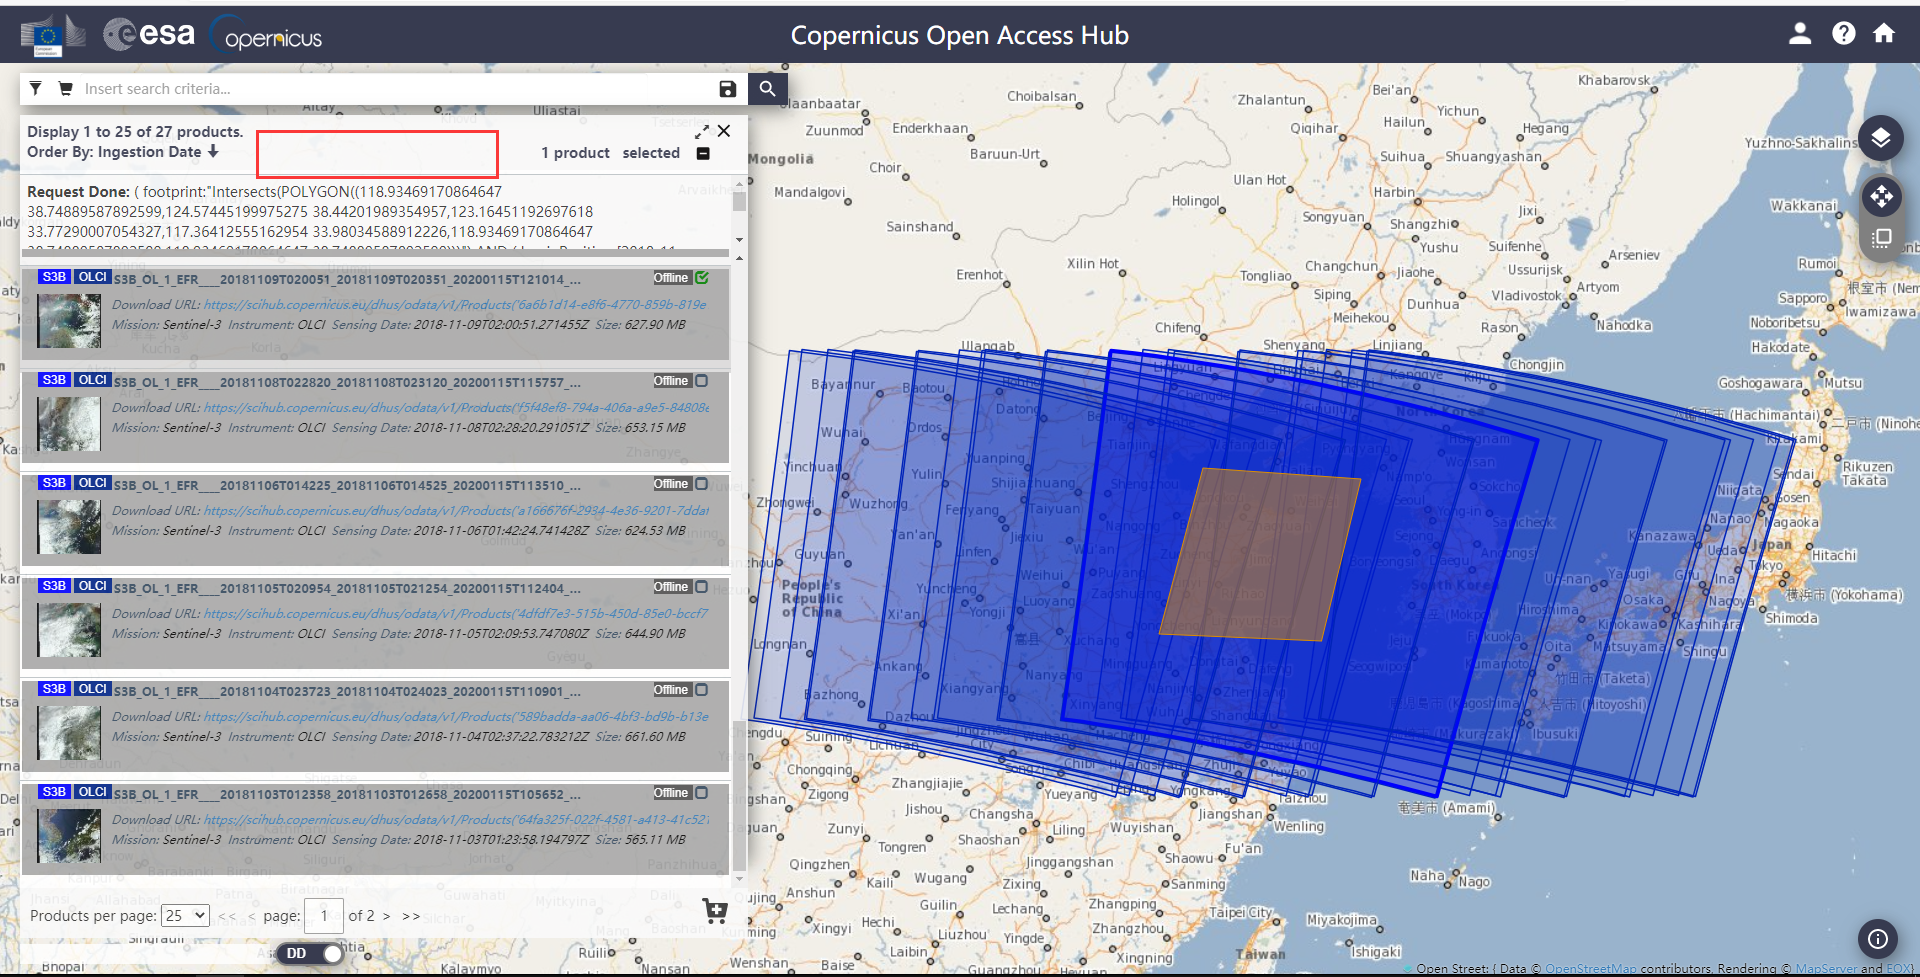1920x977 pixels.
Task: Go to the home icon
Action: point(1884,34)
